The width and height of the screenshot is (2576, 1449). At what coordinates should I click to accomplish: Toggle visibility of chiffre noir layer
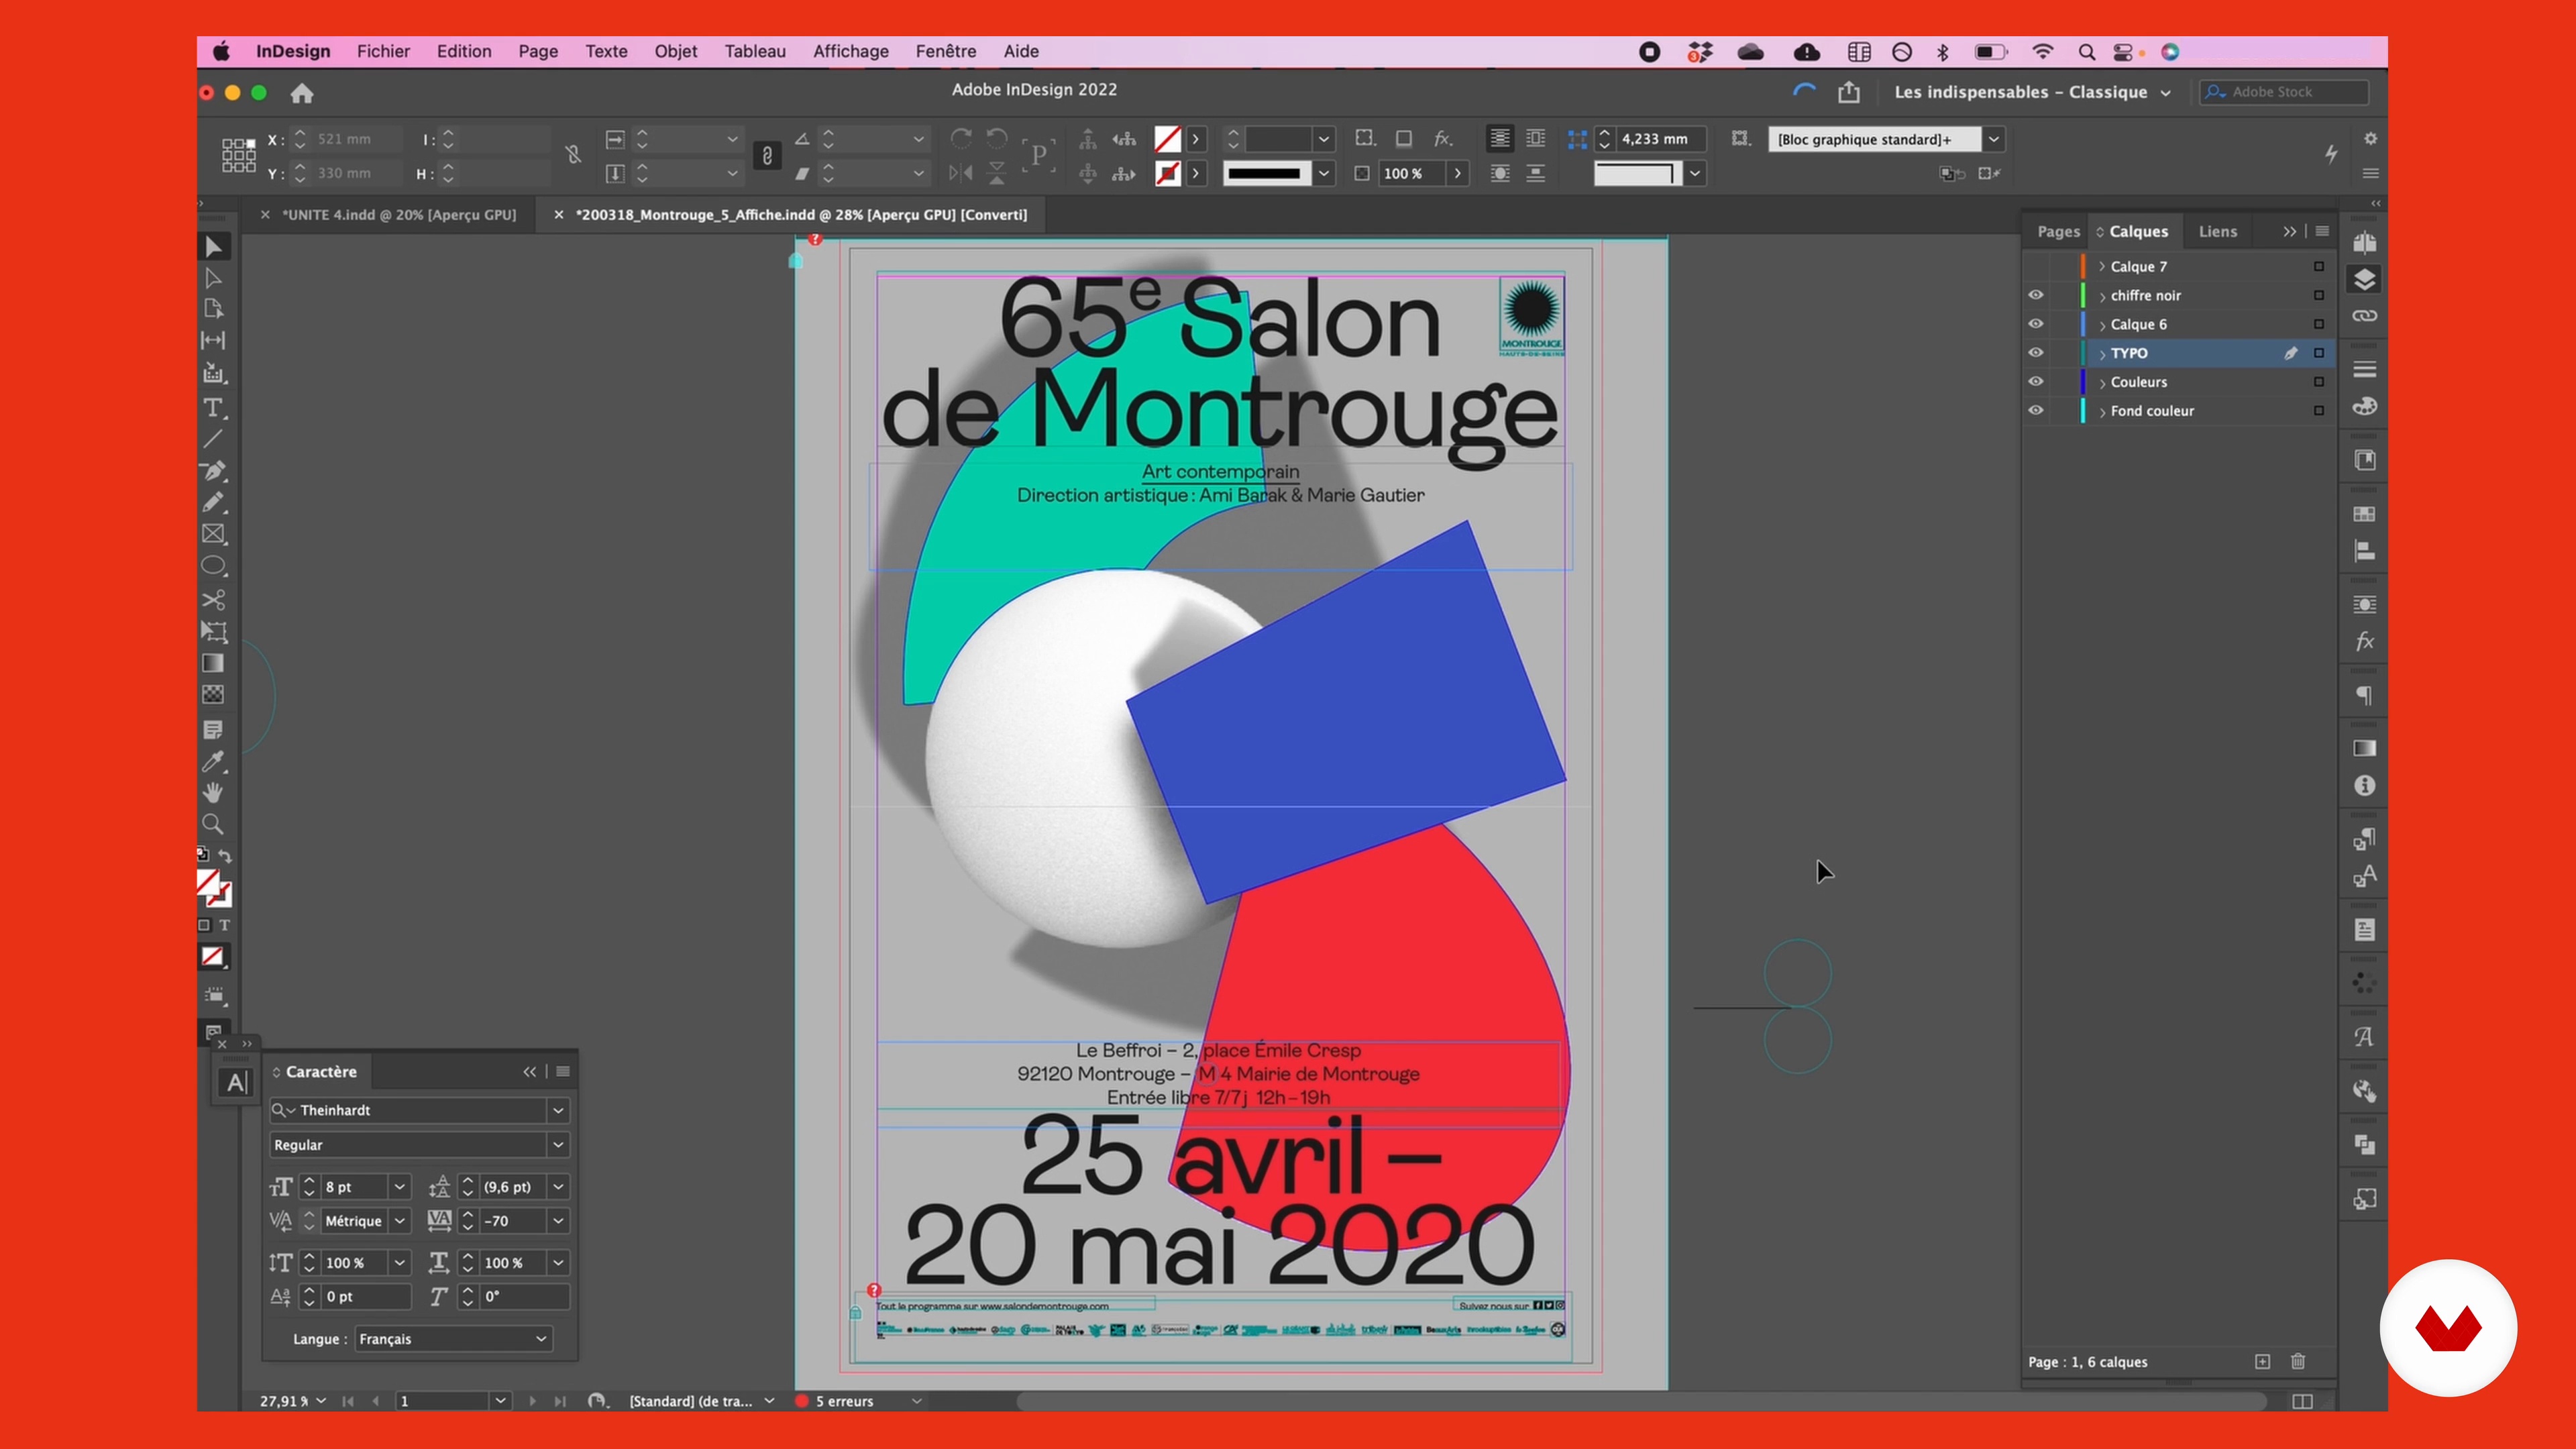(x=2036, y=295)
